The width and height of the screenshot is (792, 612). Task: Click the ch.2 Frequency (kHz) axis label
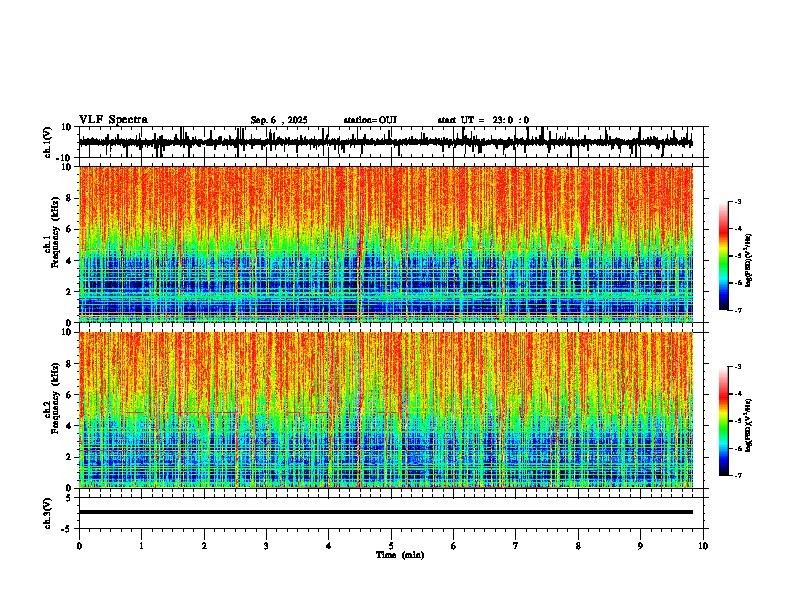tap(51, 398)
